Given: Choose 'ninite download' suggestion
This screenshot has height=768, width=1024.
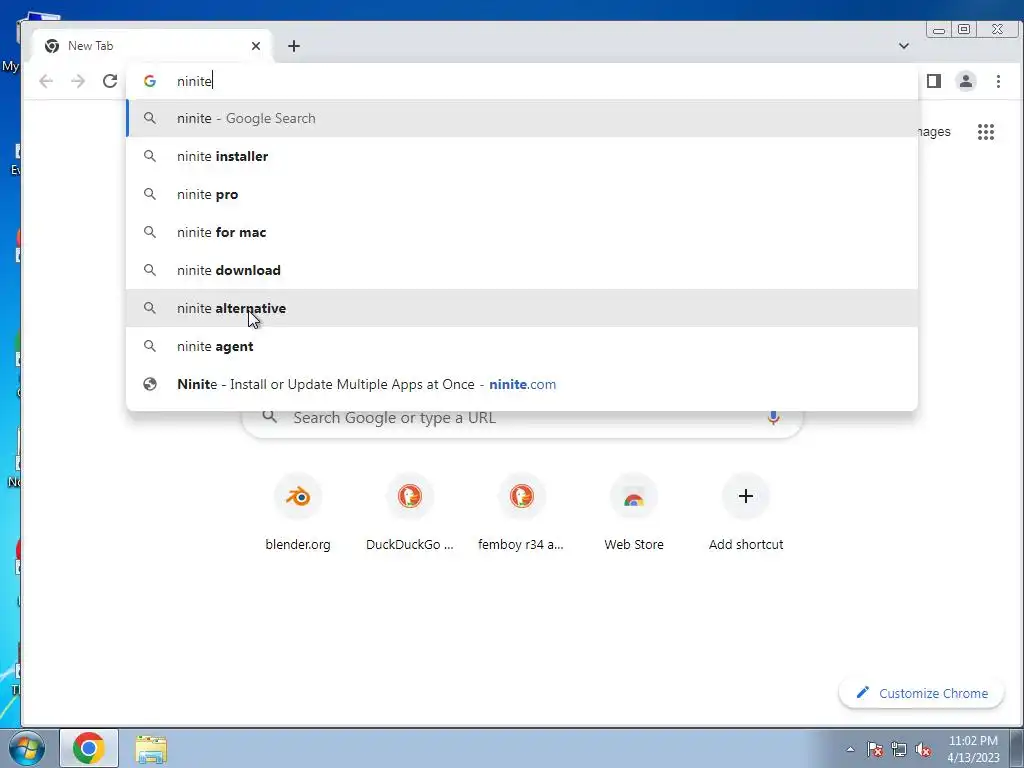Looking at the screenshot, I should coord(522,270).
